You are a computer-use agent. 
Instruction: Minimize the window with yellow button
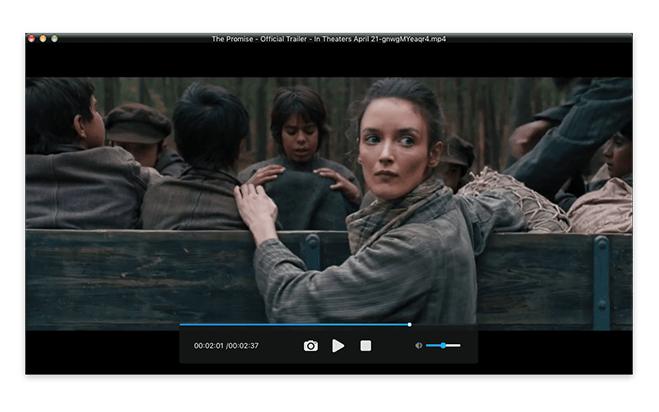click(x=43, y=39)
